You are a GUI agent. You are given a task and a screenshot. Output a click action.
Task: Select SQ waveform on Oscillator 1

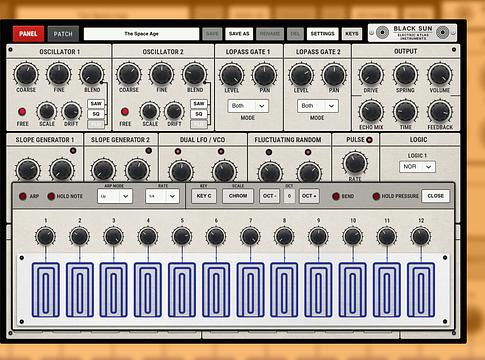(96, 114)
